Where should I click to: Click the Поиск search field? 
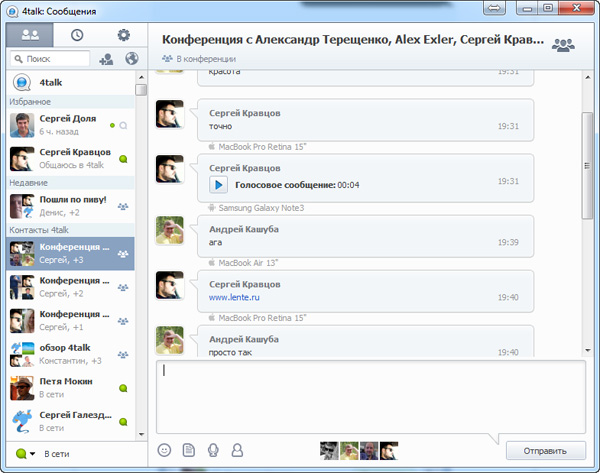55,60
